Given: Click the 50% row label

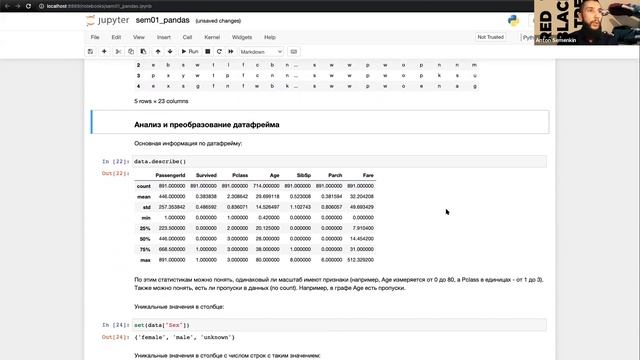Looking at the screenshot, I should pos(145,239).
